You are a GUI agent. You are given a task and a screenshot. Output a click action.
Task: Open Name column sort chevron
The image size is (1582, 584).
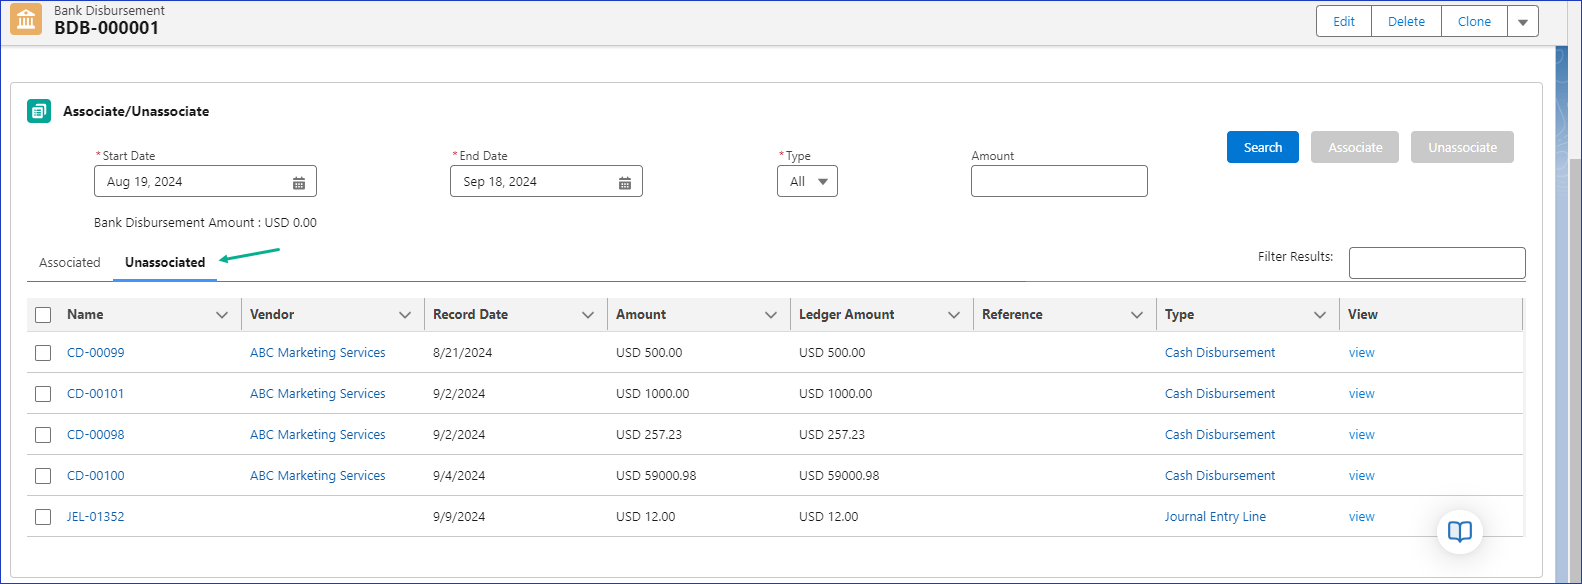[x=222, y=315]
